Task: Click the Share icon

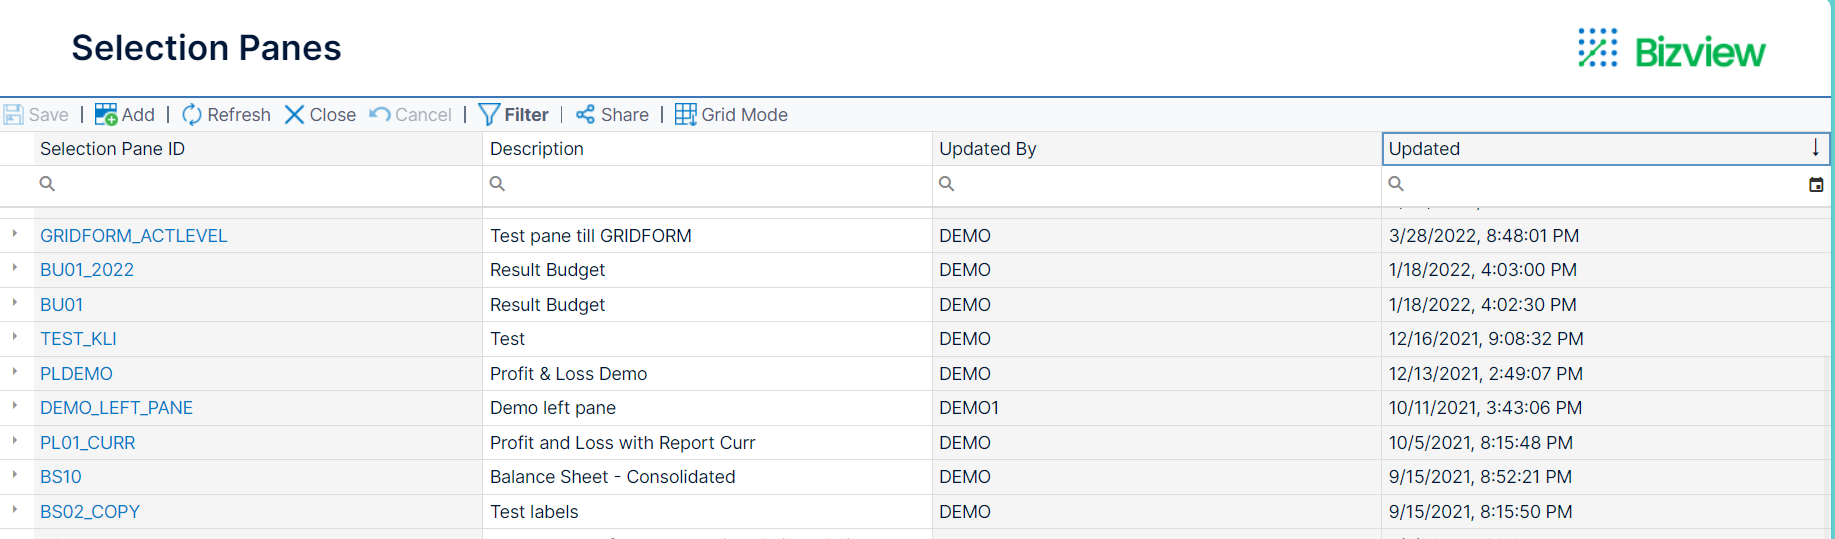Action: point(585,115)
